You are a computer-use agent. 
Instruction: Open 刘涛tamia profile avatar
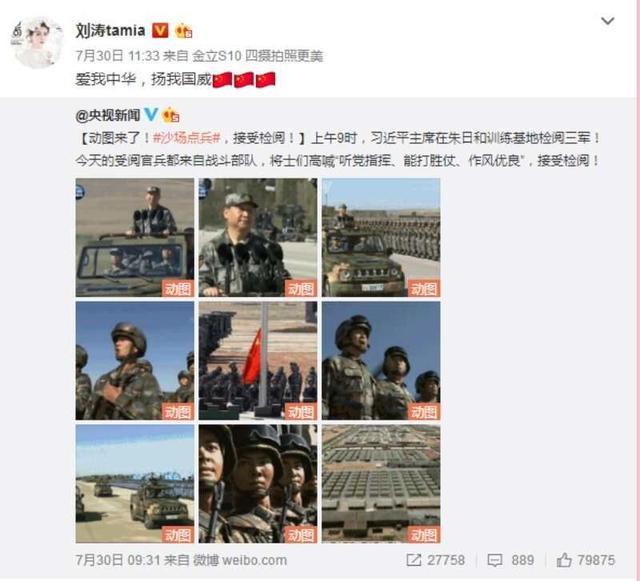(x=36, y=43)
